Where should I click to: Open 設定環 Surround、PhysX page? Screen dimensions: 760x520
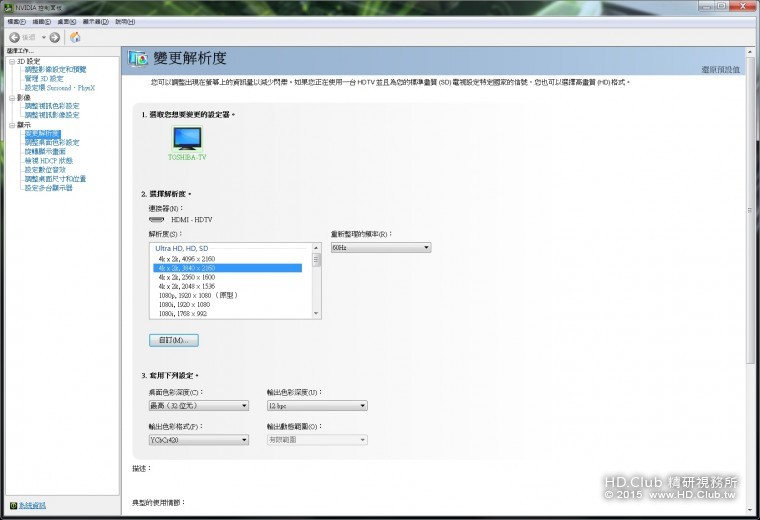pos(60,88)
